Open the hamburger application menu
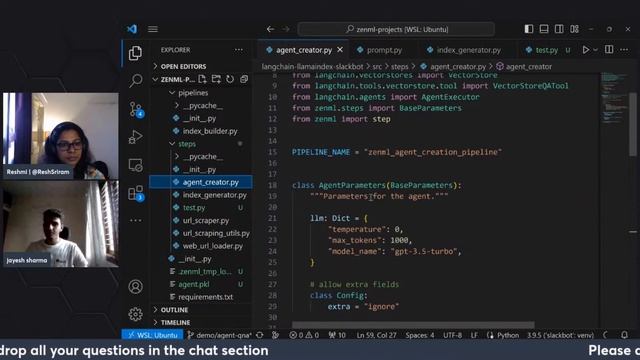Viewport: 640px width, 360px height. coord(153,29)
